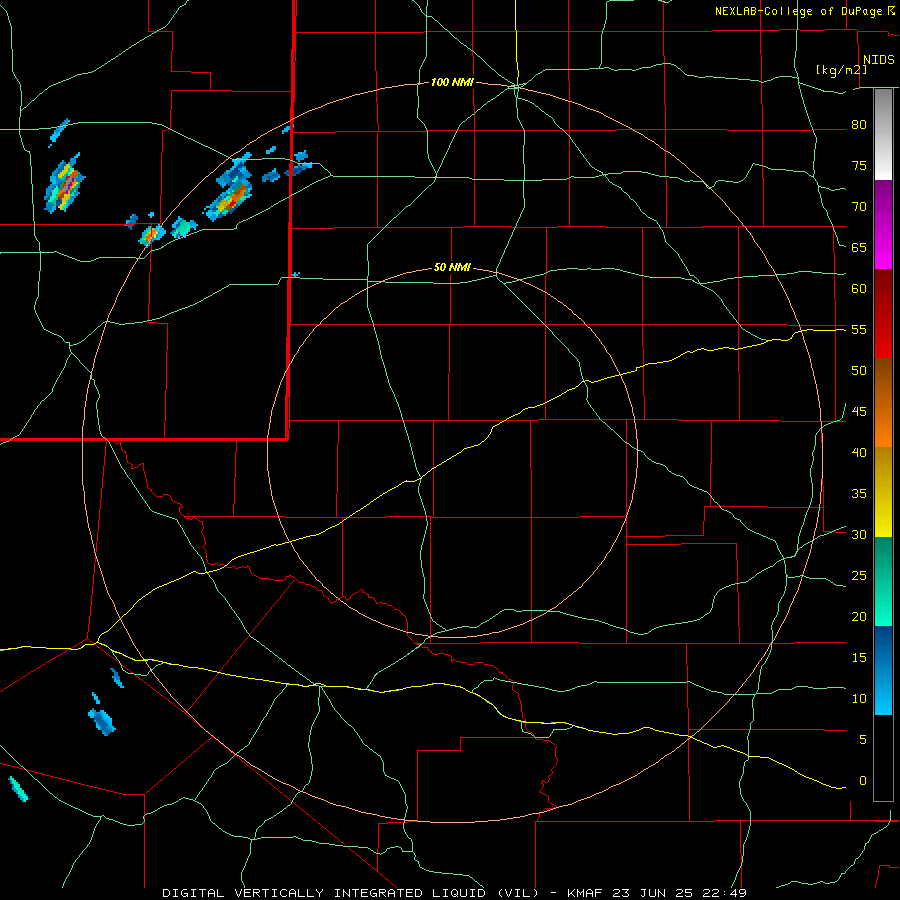The image size is (900, 900).
Task: Click the 25 value on color scale
Action: tap(859, 576)
